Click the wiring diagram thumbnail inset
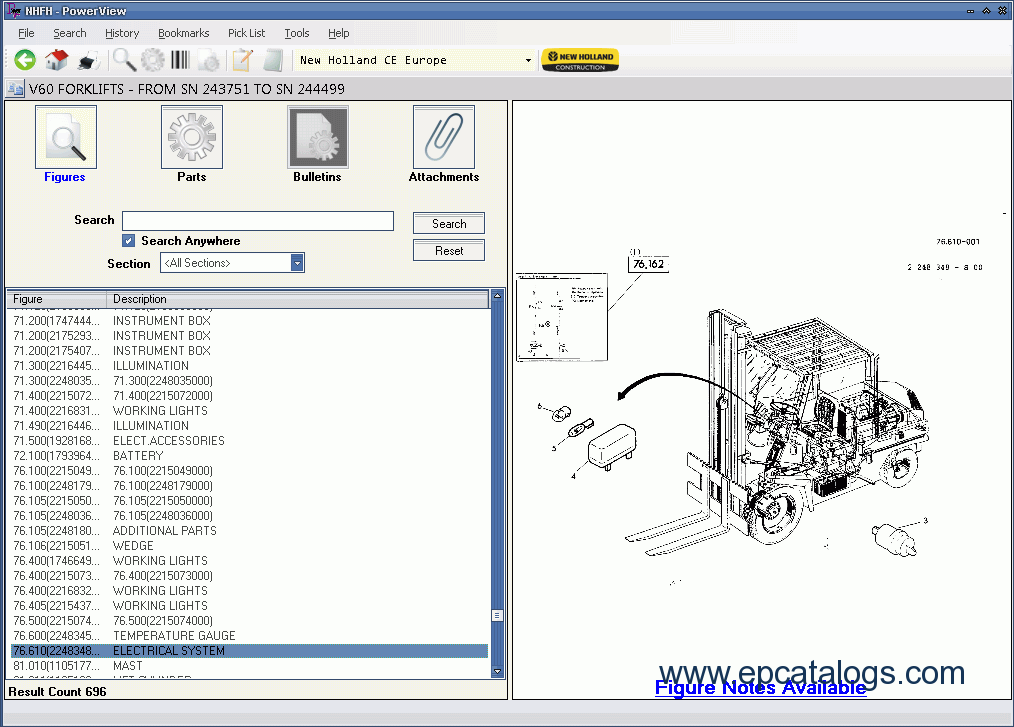This screenshot has height=727, width=1014. (x=562, y=317)
